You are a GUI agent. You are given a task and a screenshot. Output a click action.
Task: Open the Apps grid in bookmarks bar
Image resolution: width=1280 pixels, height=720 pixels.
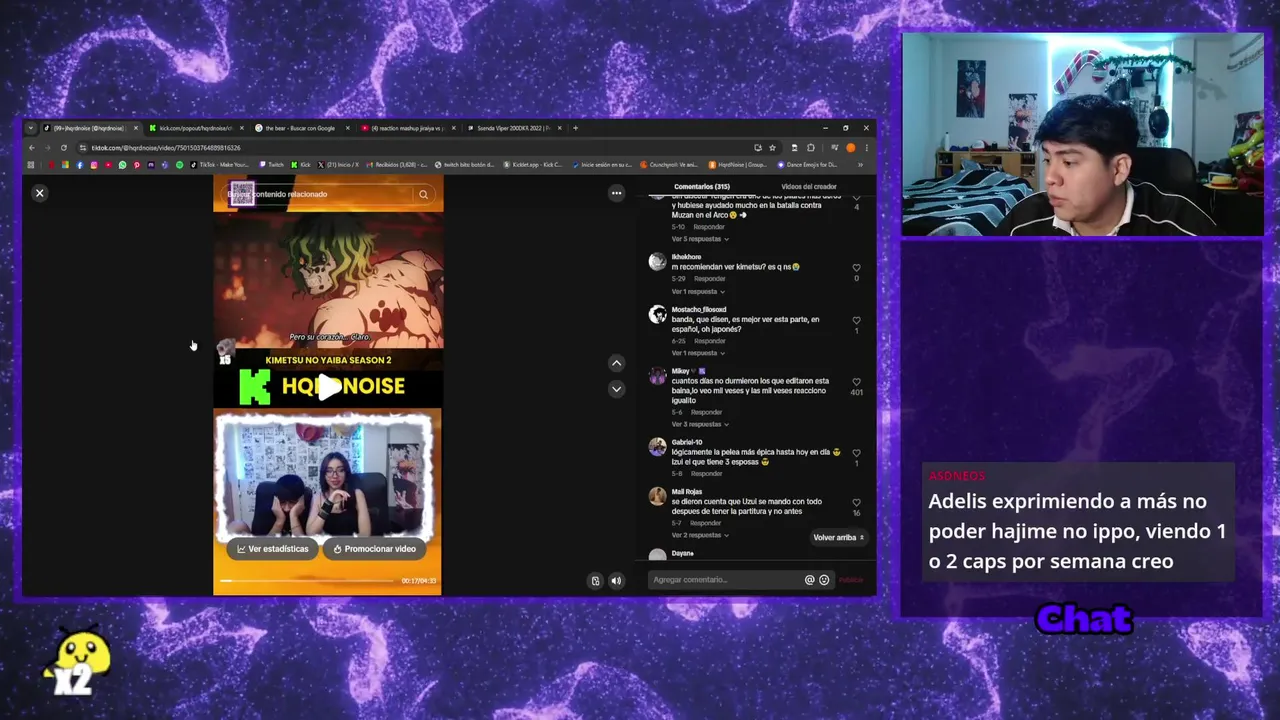(x=31, y=165)
